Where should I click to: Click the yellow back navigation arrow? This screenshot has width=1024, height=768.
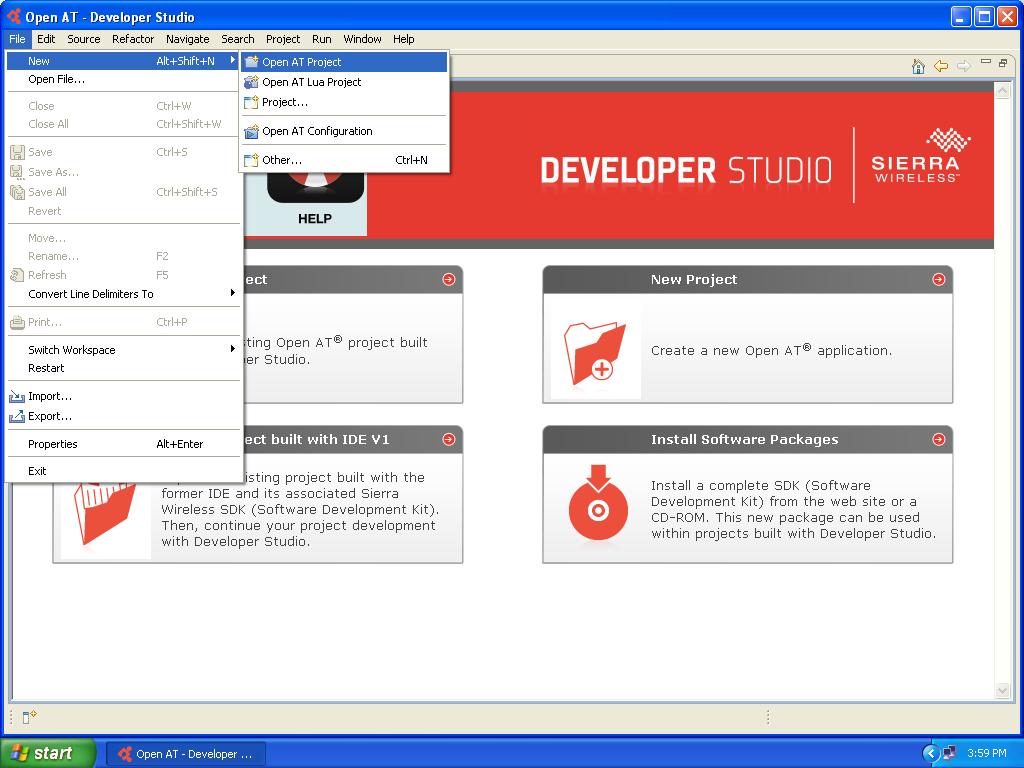941,66
